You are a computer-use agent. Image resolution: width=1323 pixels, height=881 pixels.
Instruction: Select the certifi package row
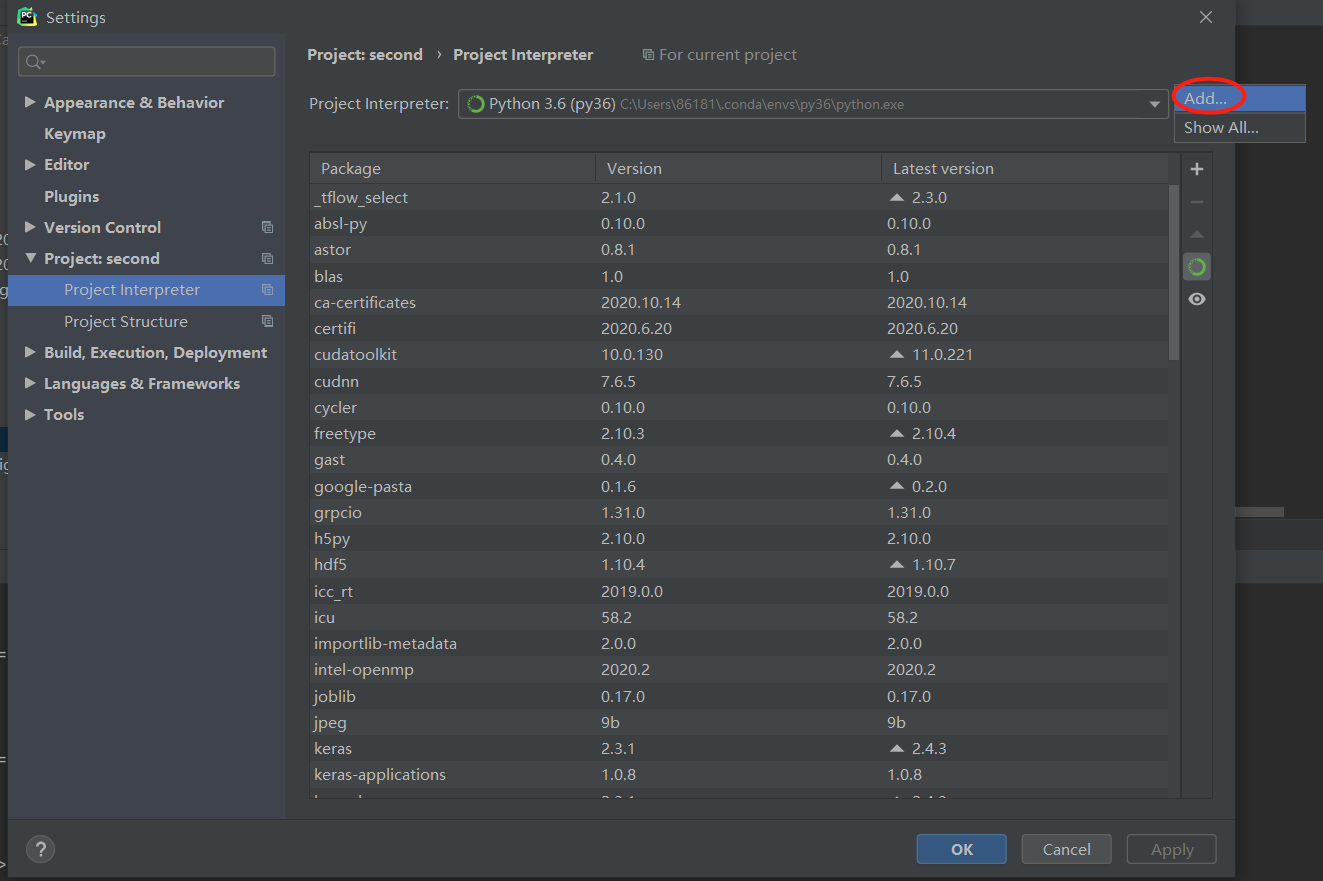(740, 329)
